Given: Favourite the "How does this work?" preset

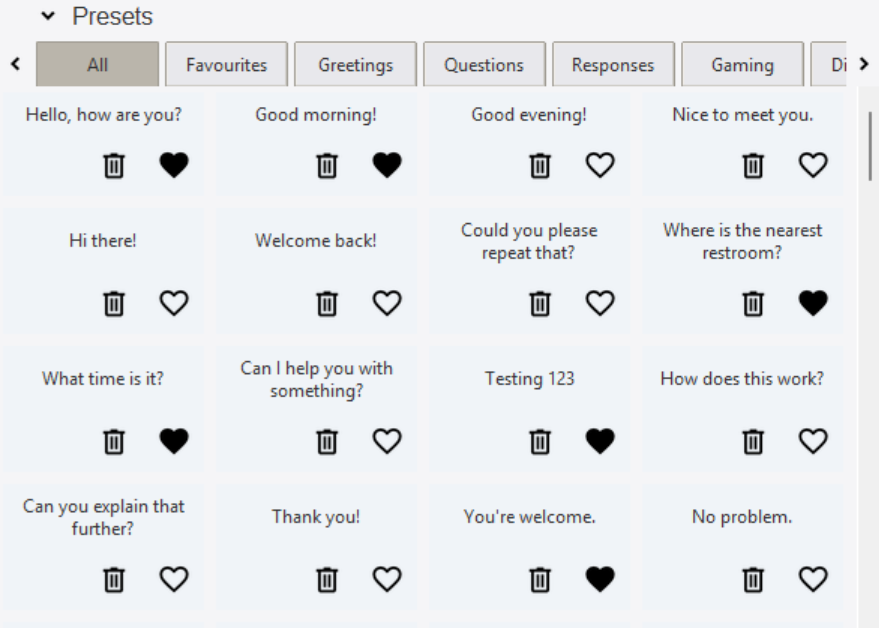Looking at the screenshot, I should point(813,441).
